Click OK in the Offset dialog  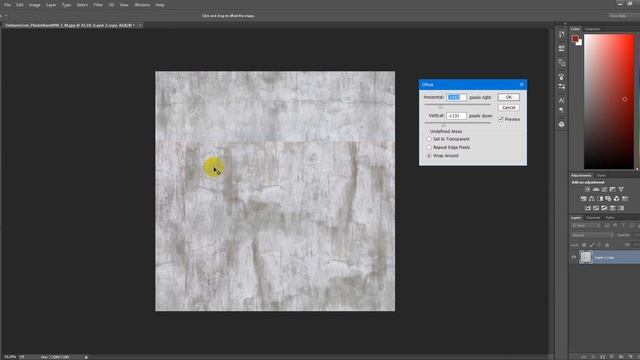coord(509,97)
